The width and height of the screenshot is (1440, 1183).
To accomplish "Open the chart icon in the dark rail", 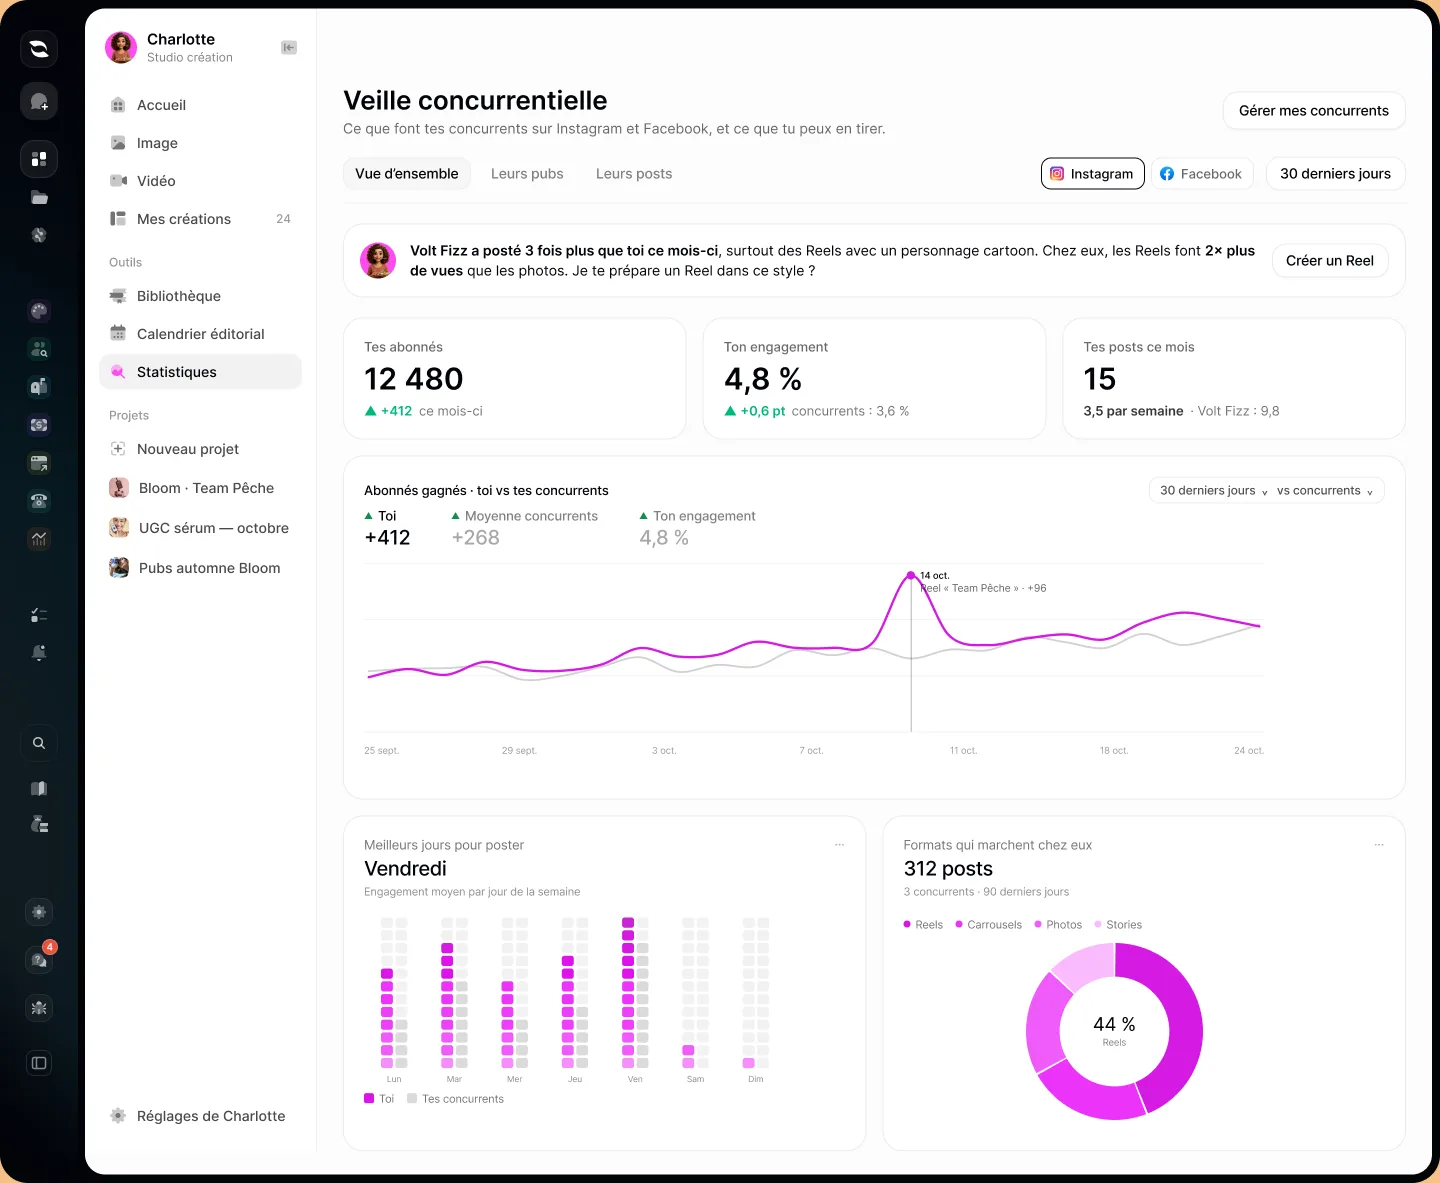I will (39, 539).
